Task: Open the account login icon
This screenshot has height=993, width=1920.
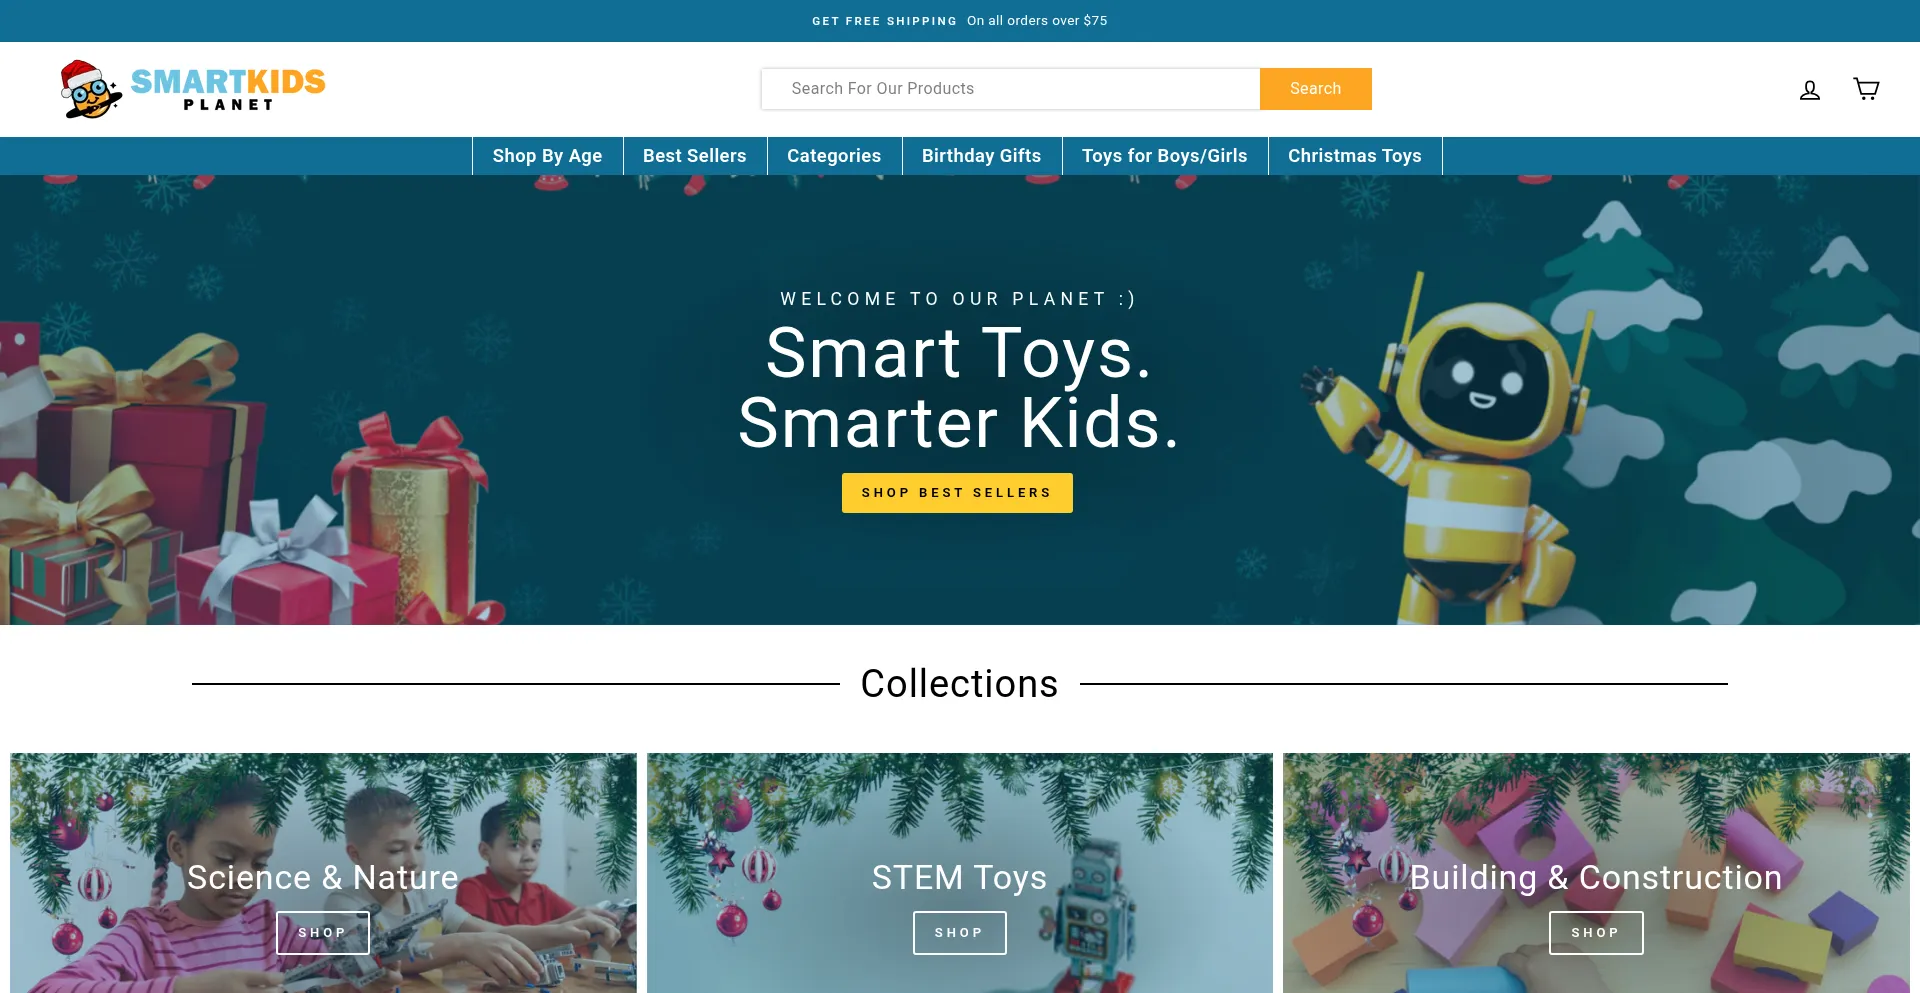Action: point(1809,90)
